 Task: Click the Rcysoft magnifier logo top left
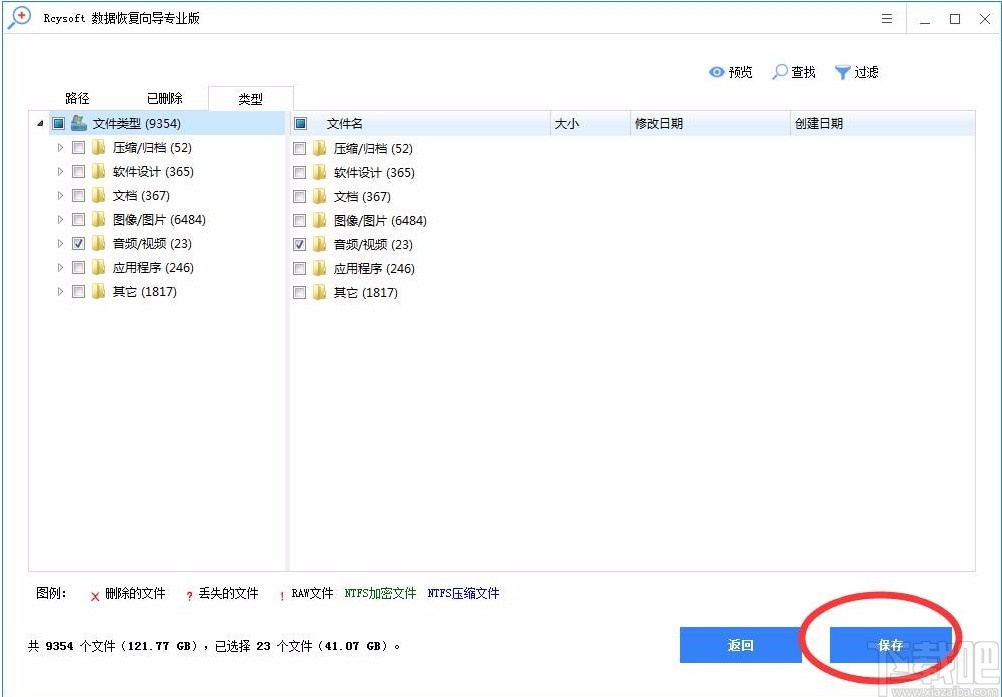(18, 18)
